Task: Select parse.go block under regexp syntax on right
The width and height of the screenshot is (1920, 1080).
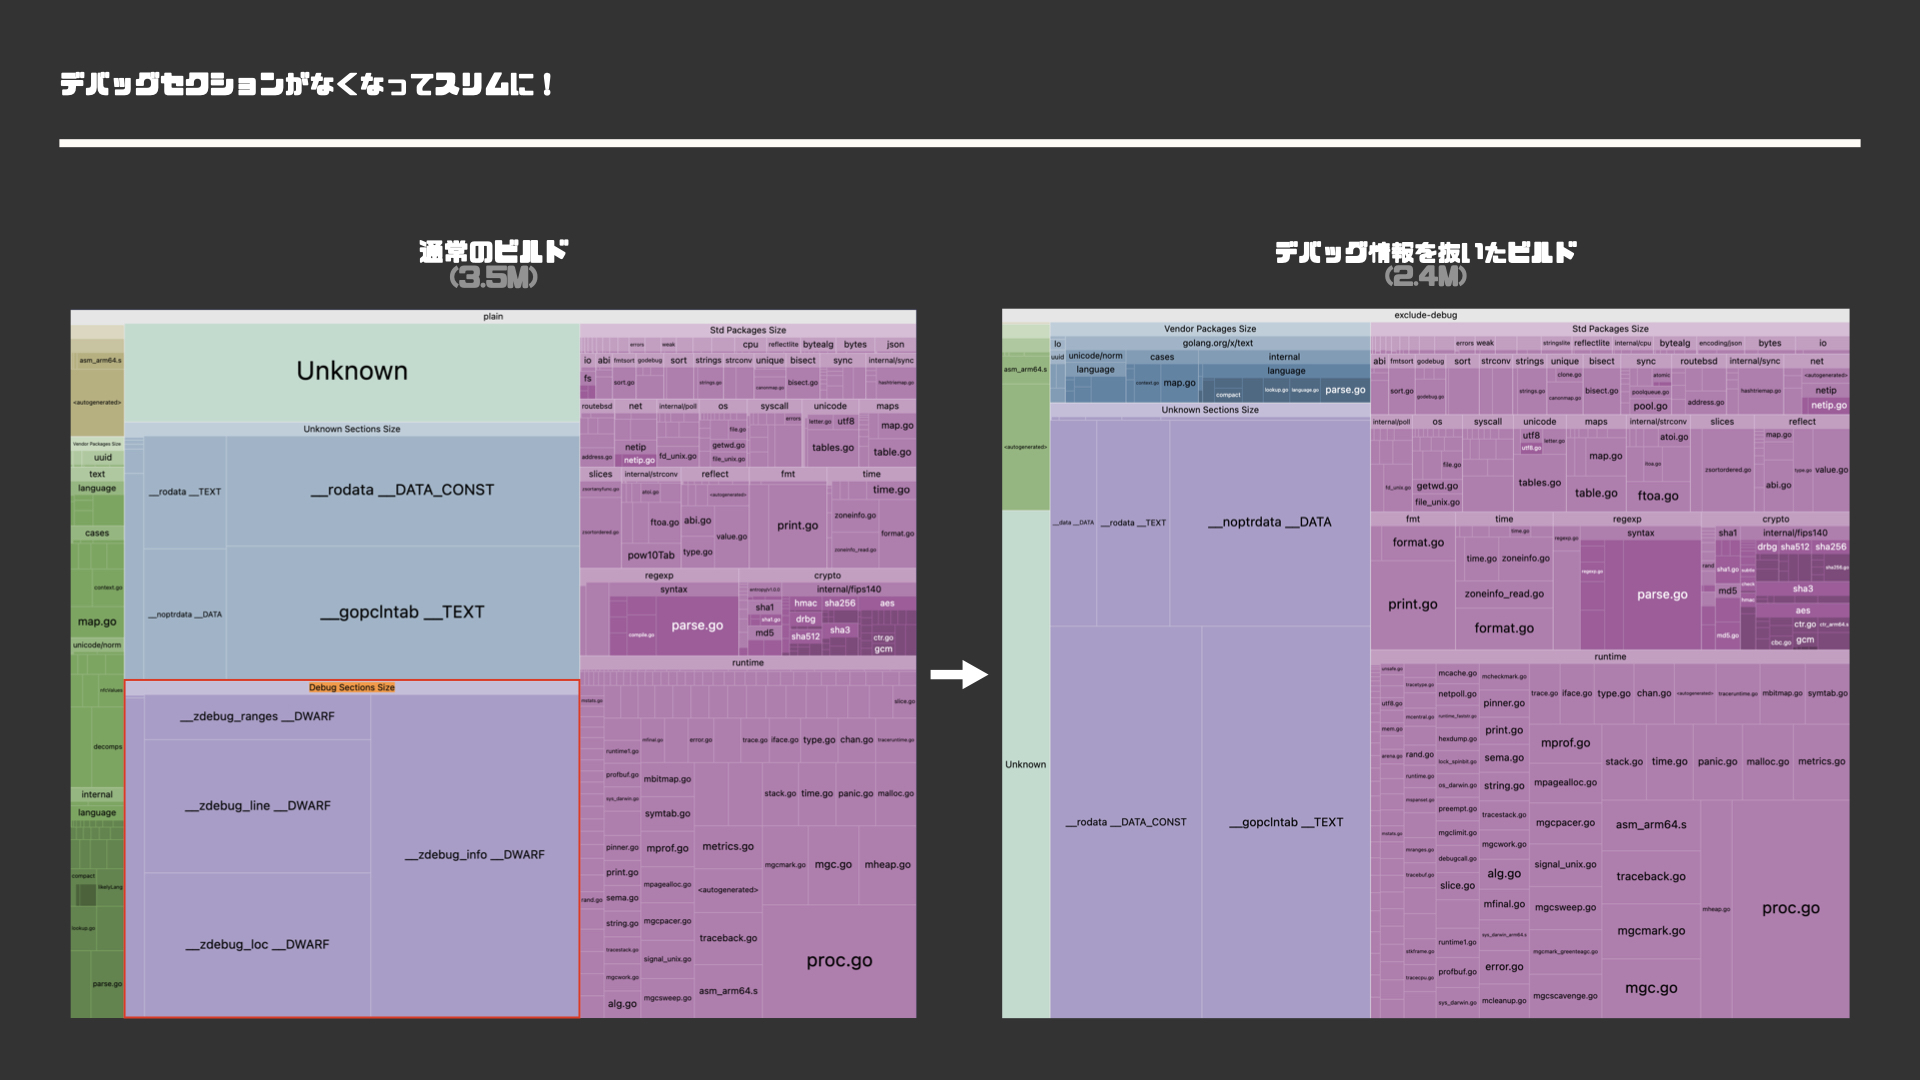Action: [x=1661, y=595]
